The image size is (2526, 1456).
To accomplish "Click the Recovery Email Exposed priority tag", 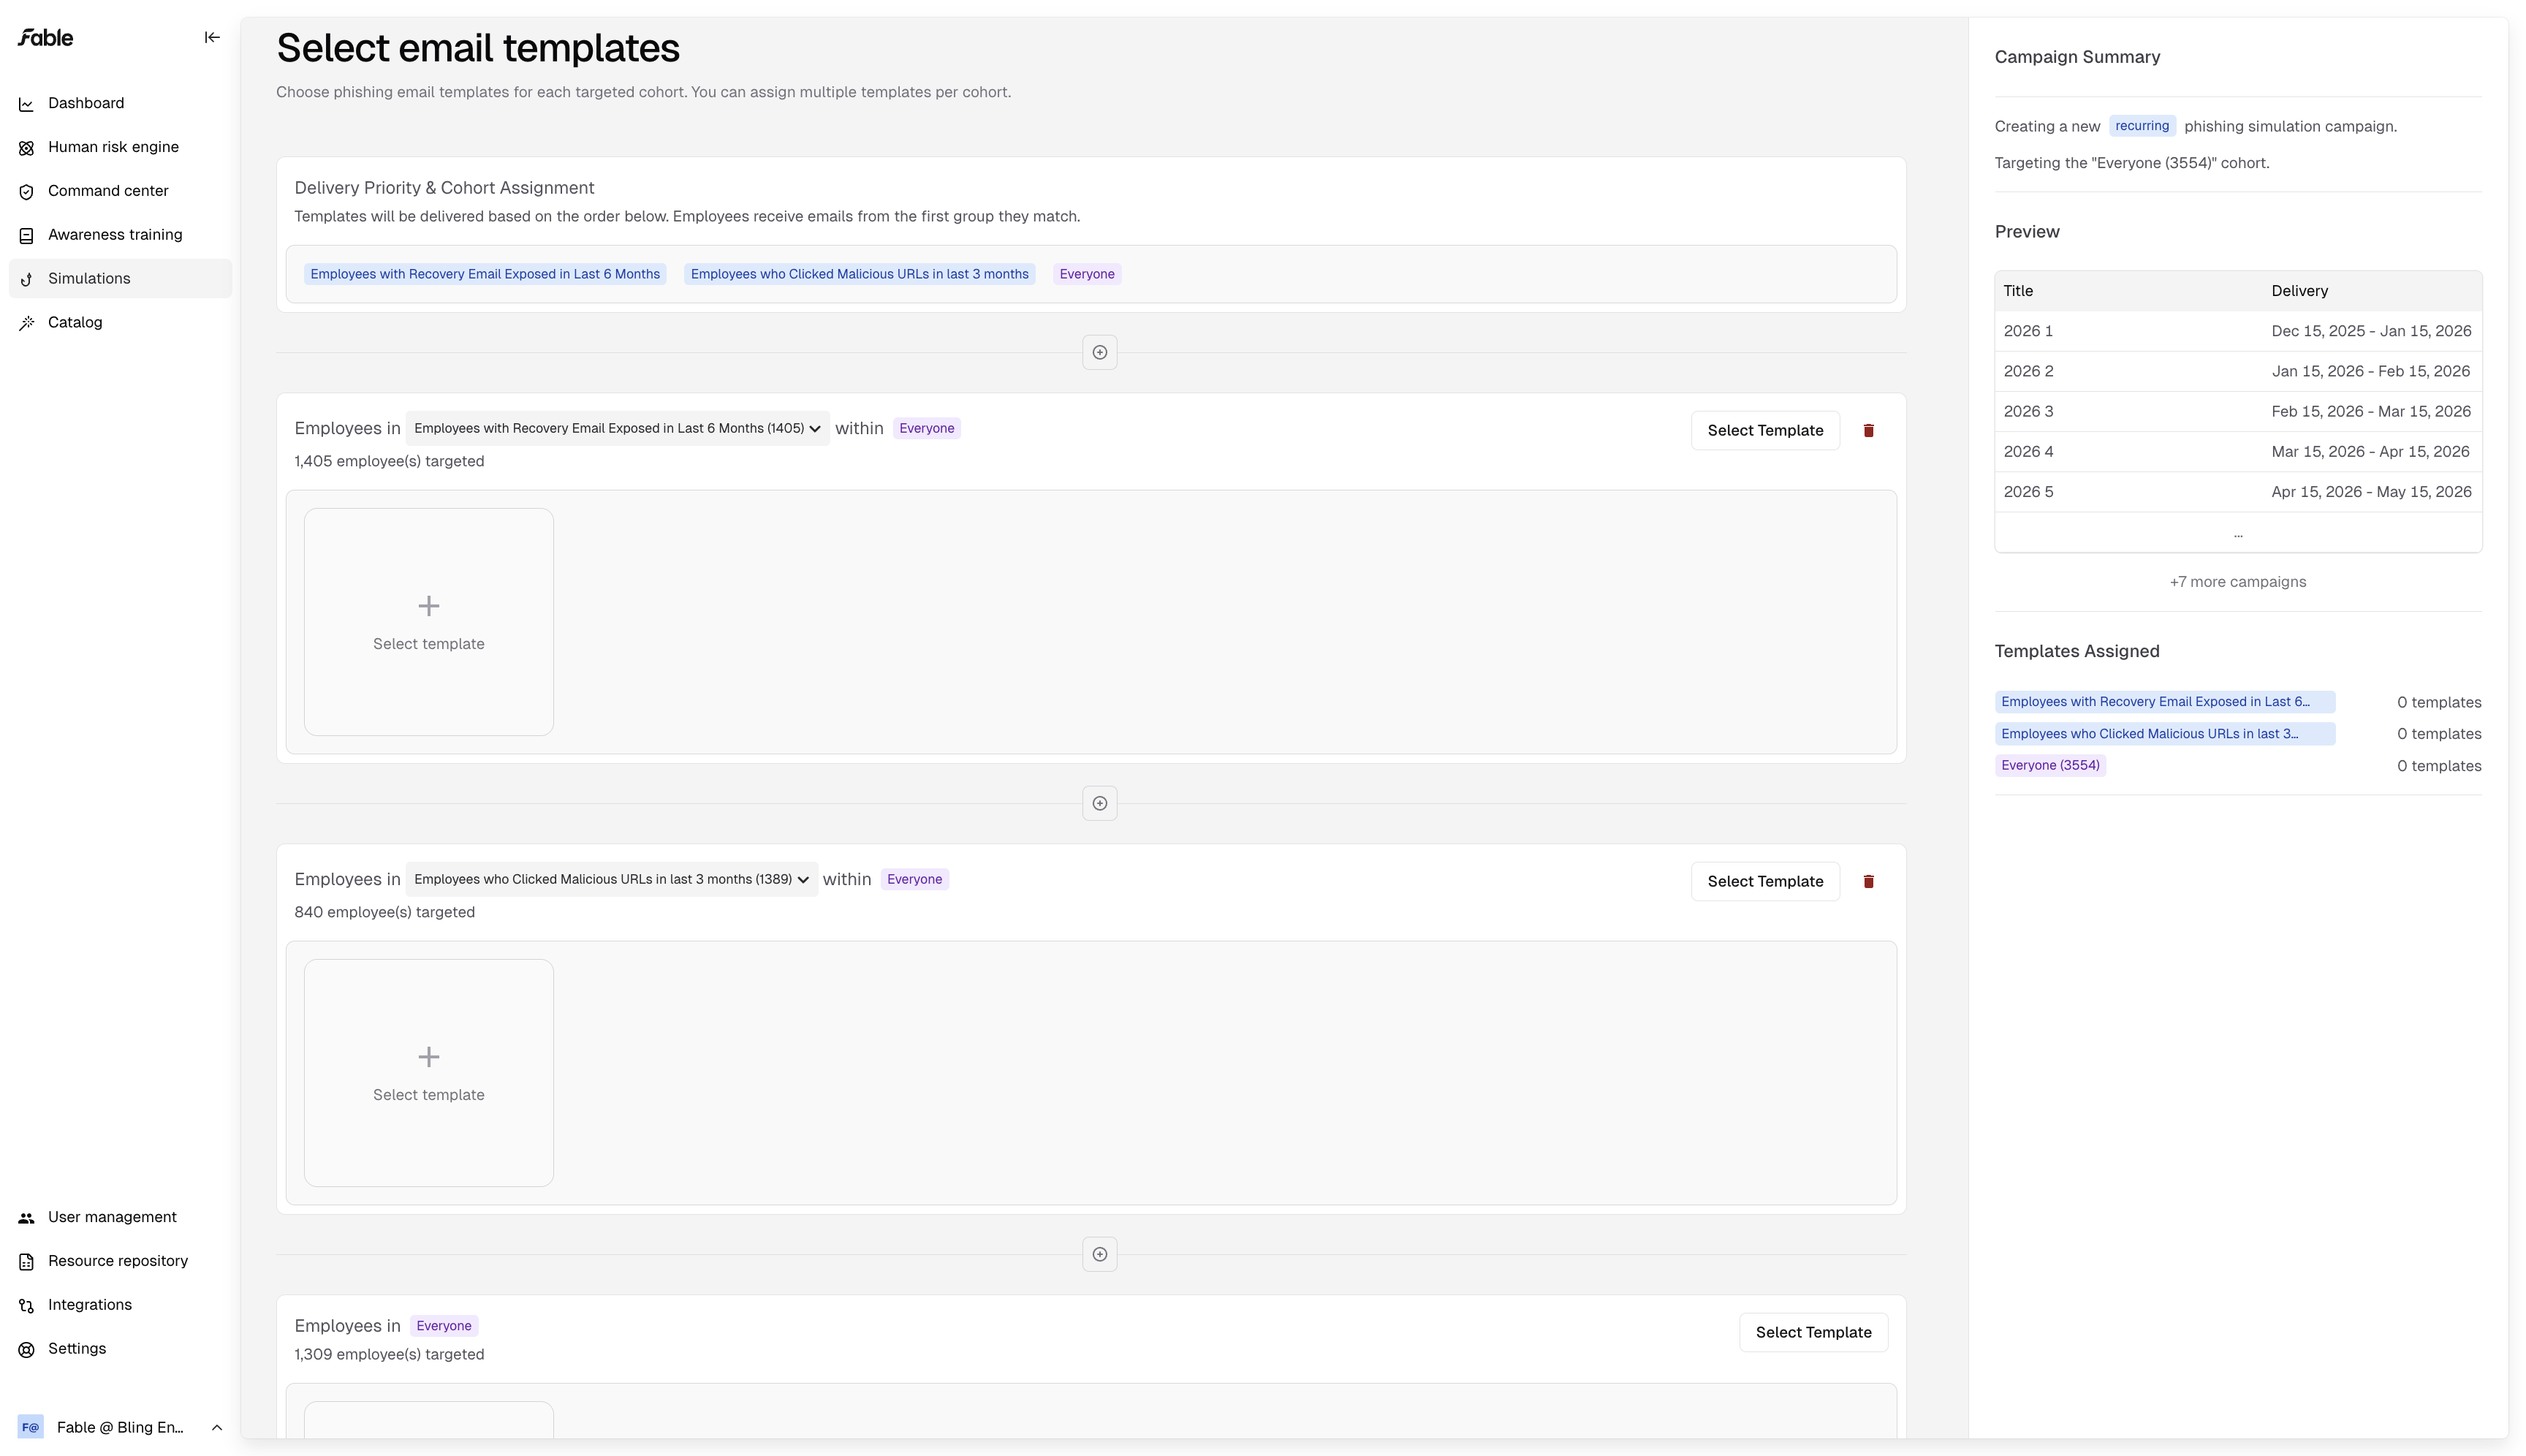I will pyautogui.click(x=485, y=275).
